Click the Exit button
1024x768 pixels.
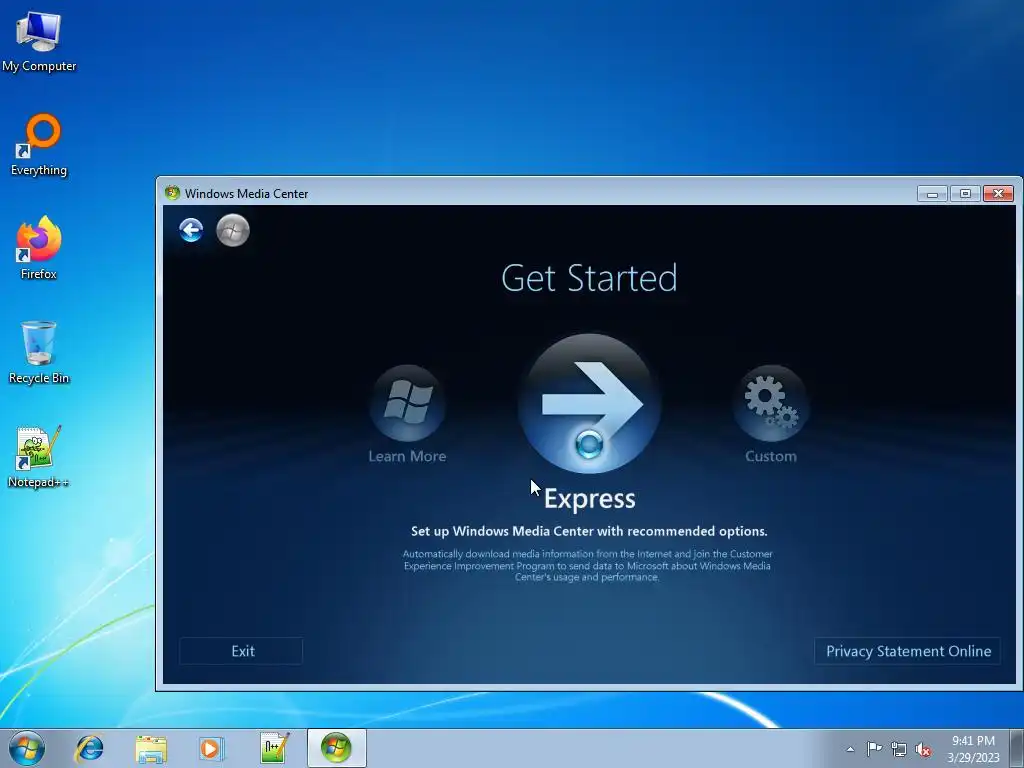click(x=242, y=651)
